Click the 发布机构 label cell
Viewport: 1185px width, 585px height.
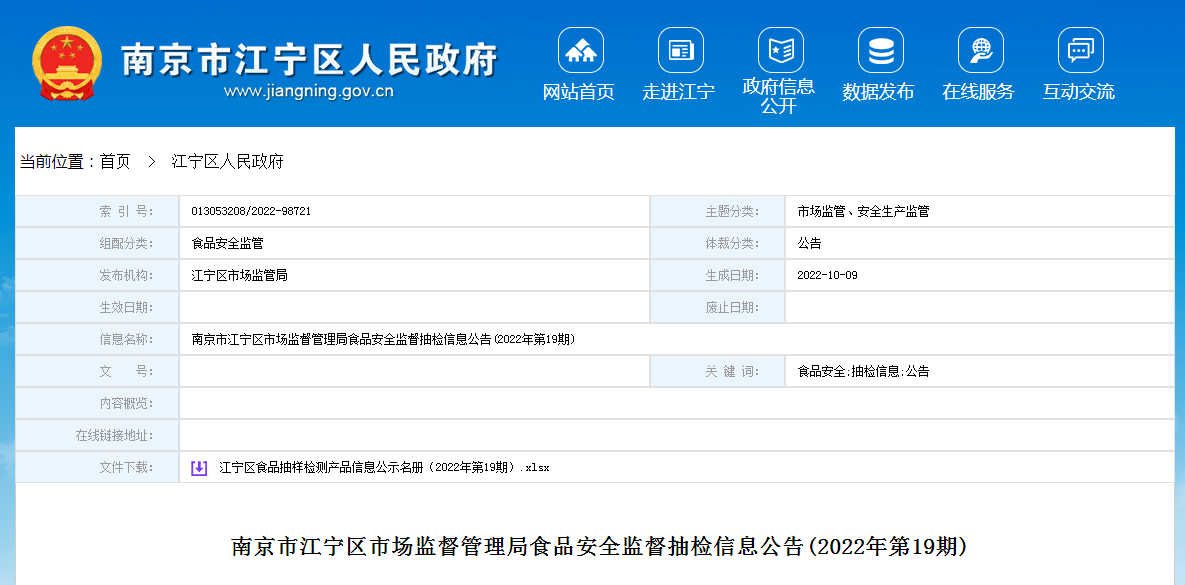pyautogui.click(x=97, y=275)
